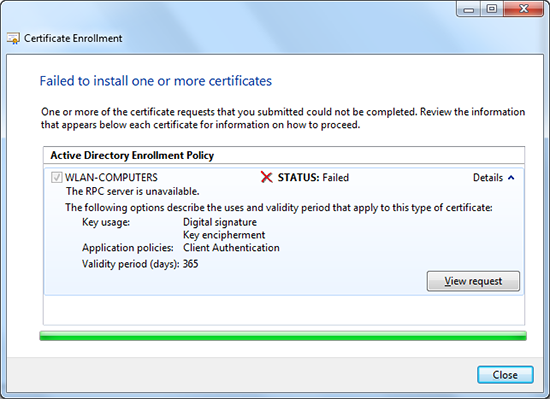The height and width of the screenshot is (399, 550).
Task: Select the WLAN-COMPUTERS certificate name
Action: tap(111, 177)
